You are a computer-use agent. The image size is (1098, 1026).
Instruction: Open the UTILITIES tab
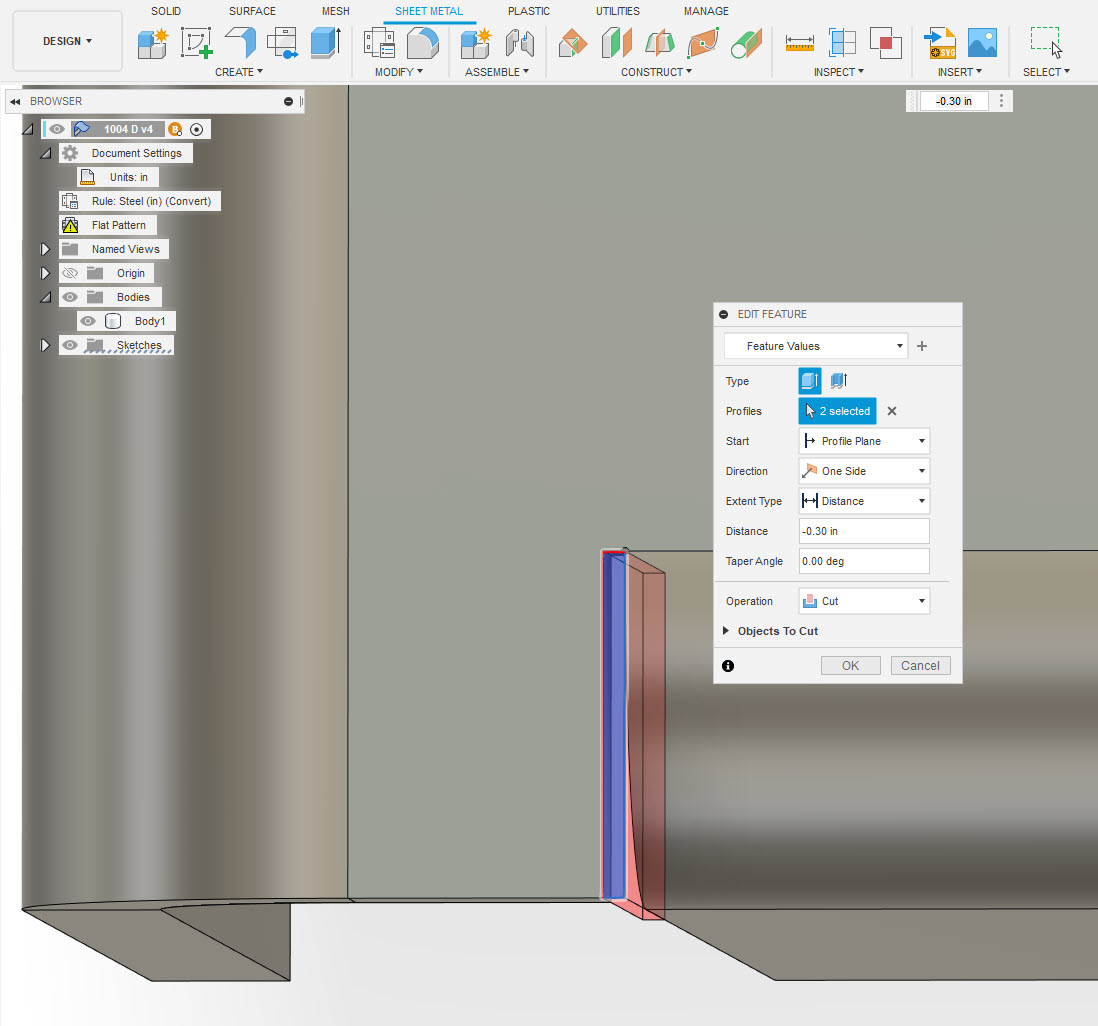click(617, 11)
